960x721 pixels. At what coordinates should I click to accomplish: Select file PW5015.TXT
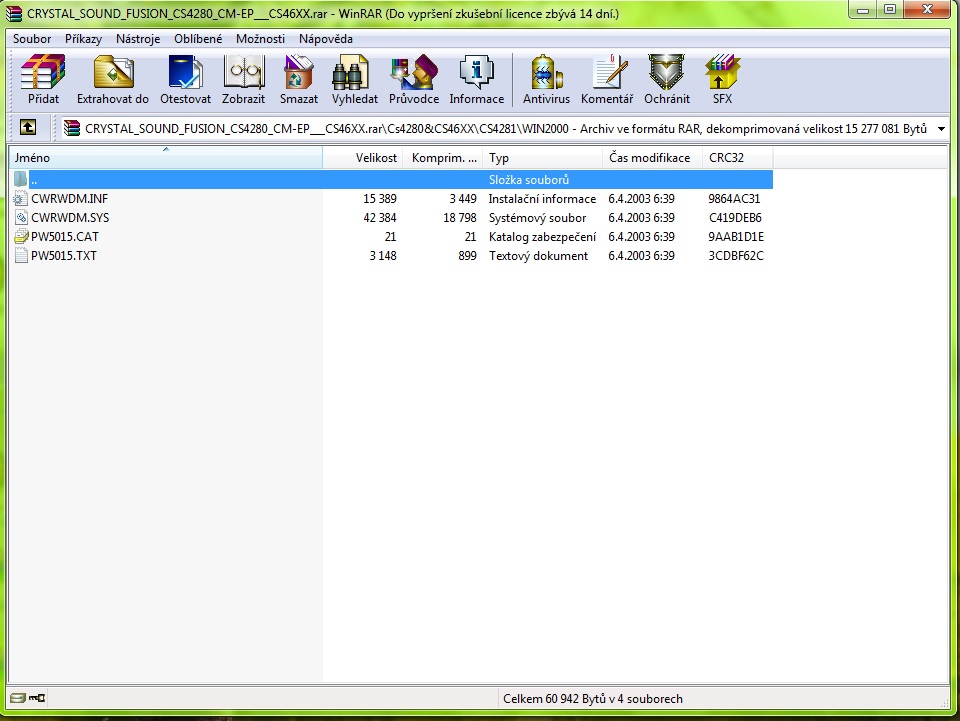64,255
